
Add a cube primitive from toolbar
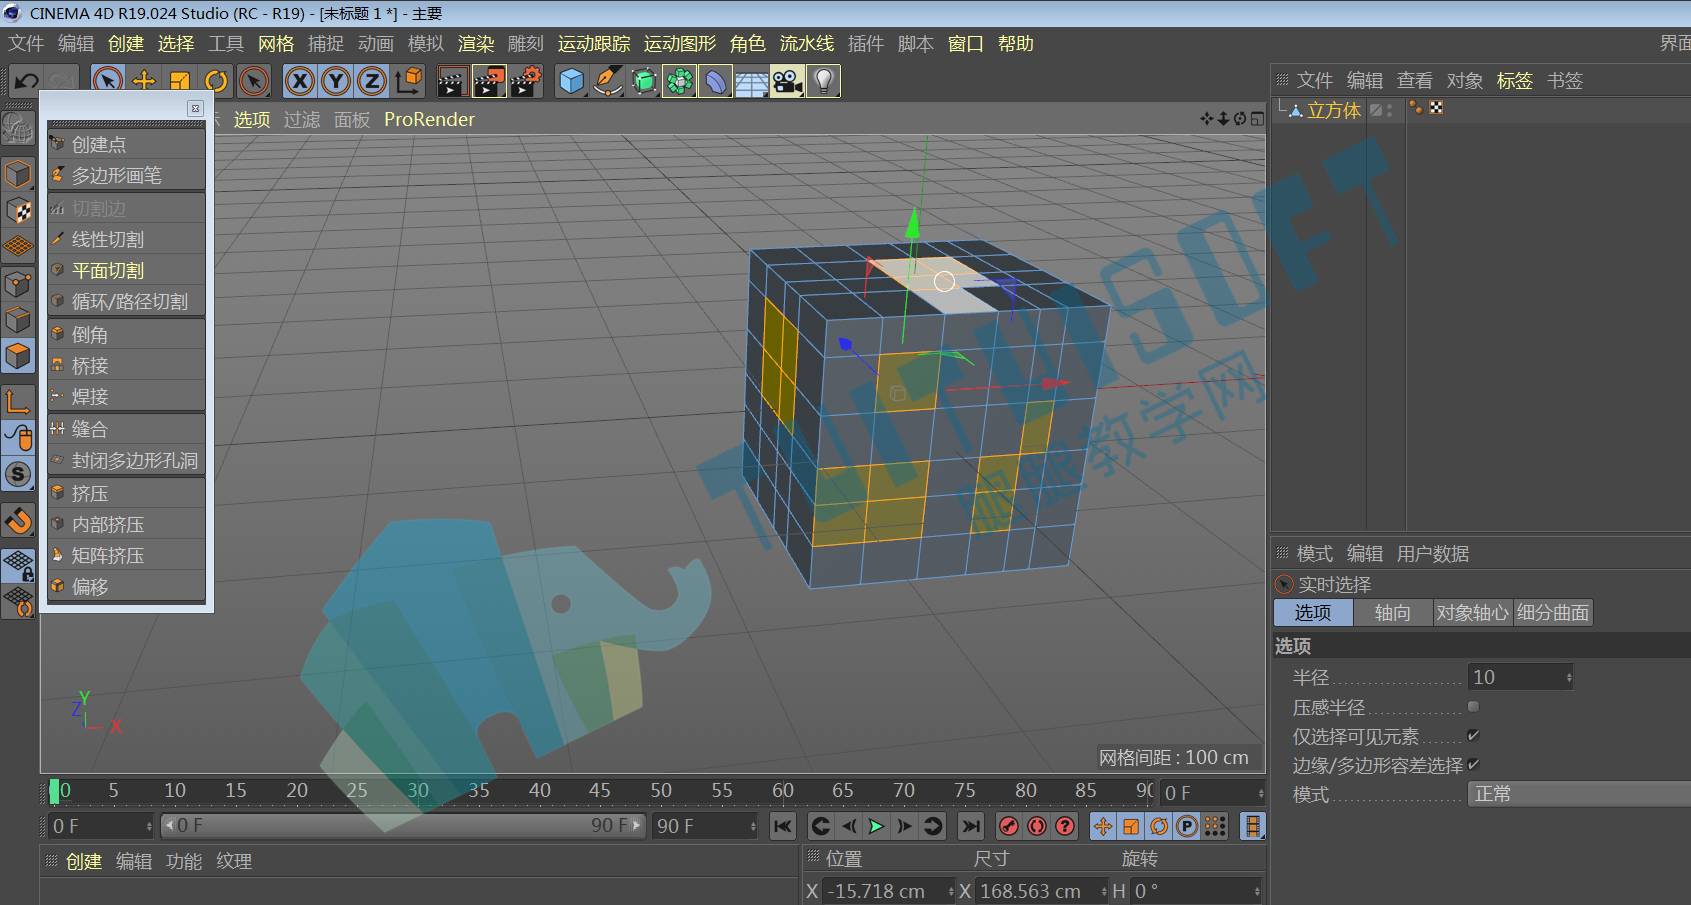point(571,81)
